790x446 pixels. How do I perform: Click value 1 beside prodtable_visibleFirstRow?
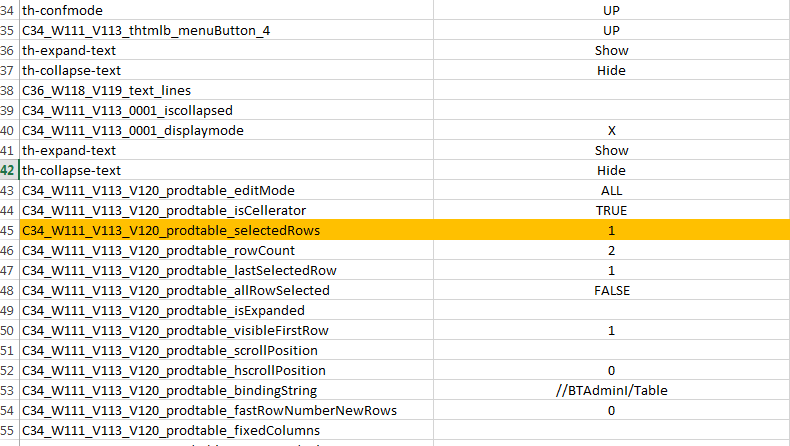pos(612,330)
